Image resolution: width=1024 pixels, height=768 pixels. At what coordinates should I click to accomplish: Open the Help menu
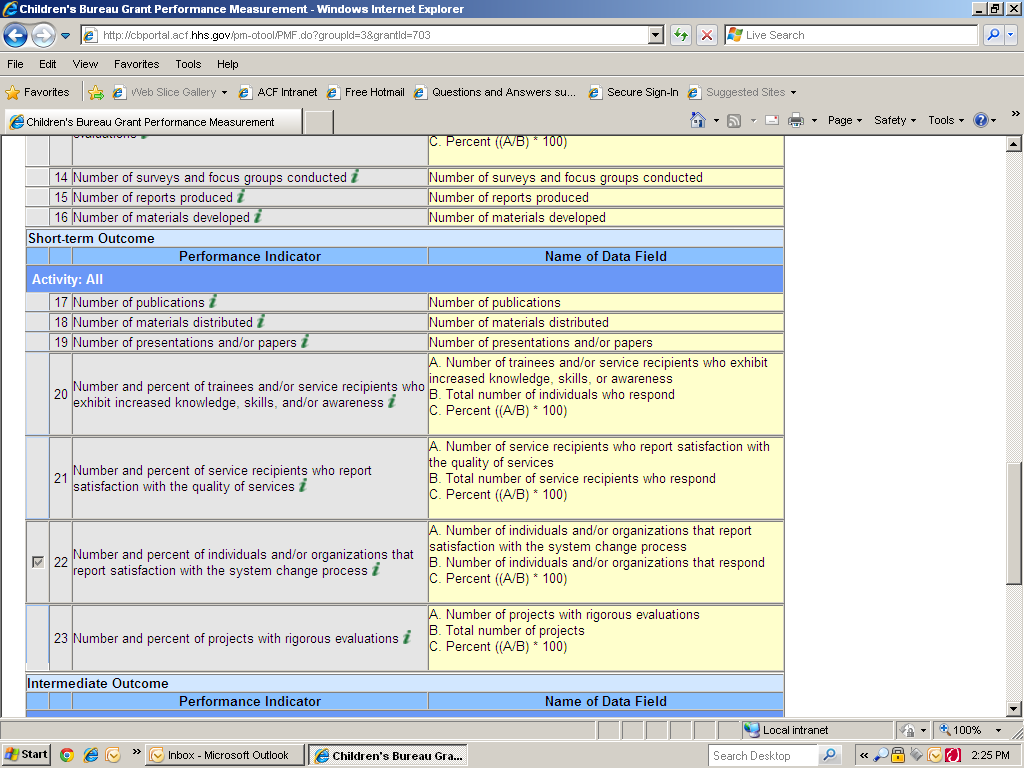coord(227,64)
